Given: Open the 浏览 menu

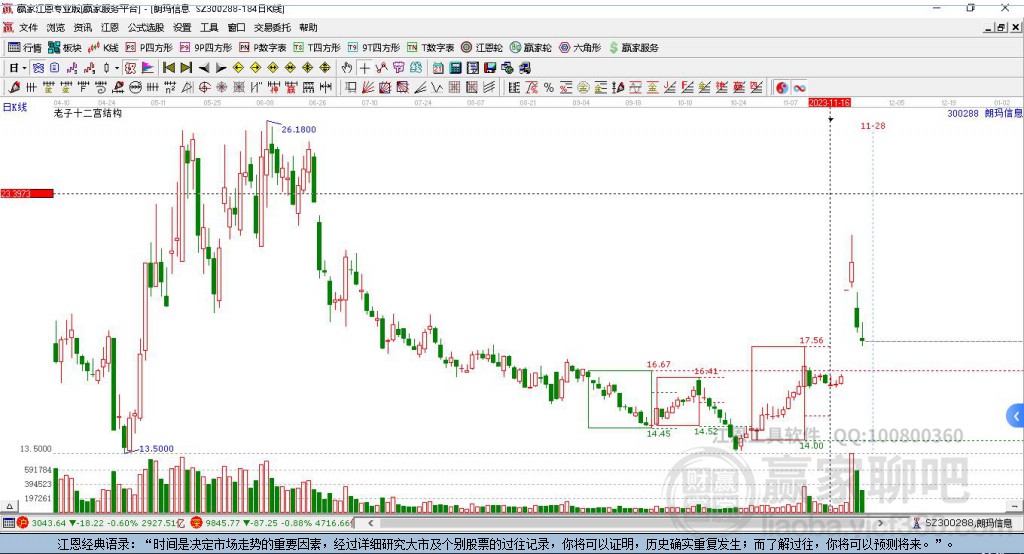Looking at the screenshot, I should 56,27.
